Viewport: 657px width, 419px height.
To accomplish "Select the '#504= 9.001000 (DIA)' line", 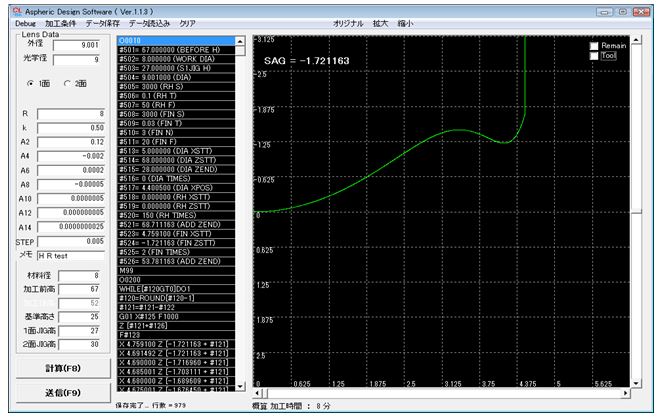I will [176, 78].
